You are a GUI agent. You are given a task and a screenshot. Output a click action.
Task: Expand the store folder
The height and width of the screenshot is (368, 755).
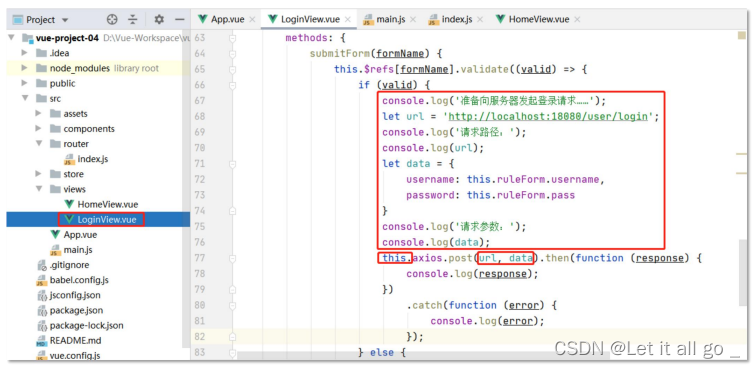(39, 173)
